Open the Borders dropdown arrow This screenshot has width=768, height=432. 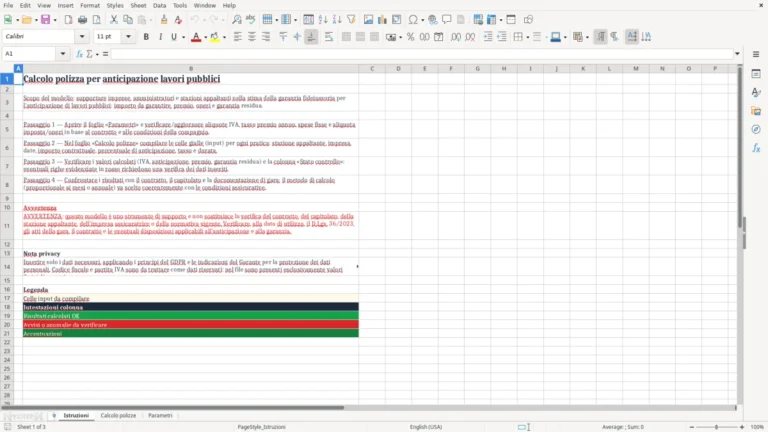(528, 37)
